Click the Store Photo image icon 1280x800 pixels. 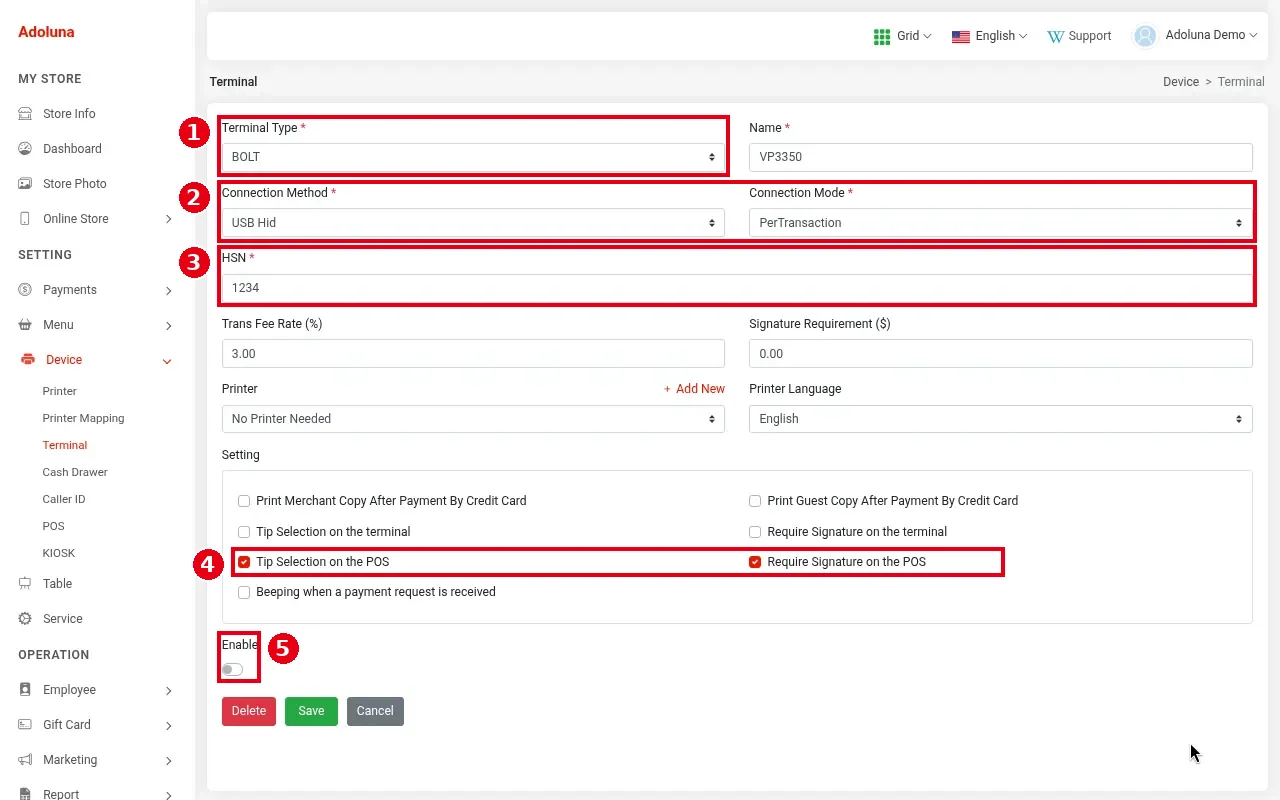click(x=25, y=184)
